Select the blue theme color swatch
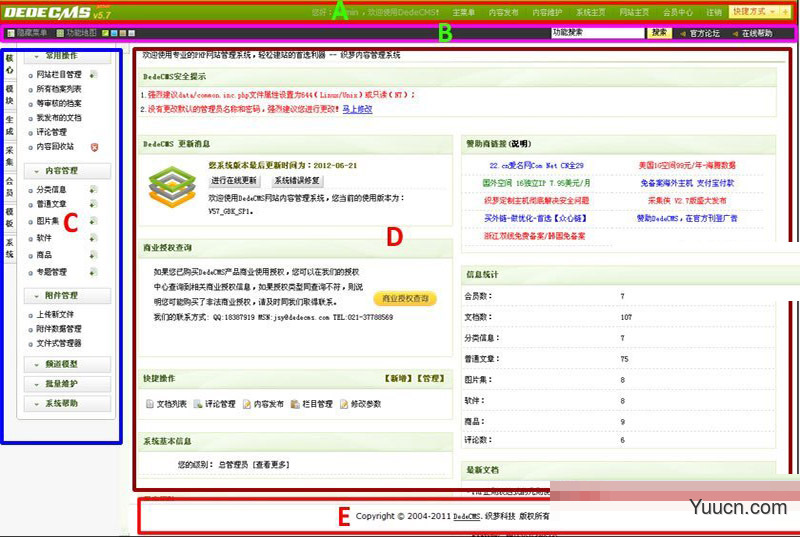800x537 pixels. coord(114,33)
